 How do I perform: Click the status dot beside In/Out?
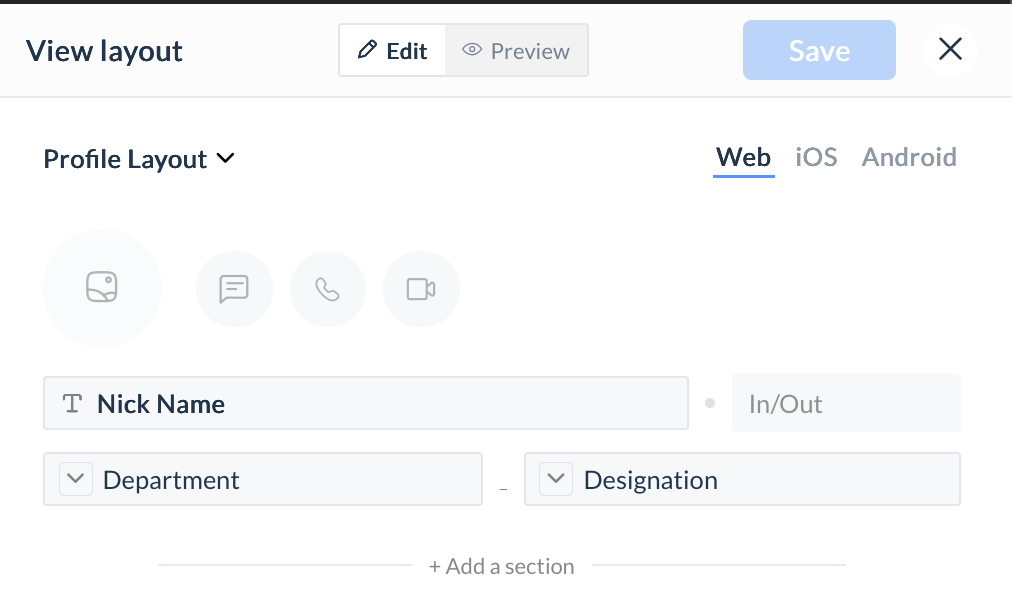click(x=710, y=403)
